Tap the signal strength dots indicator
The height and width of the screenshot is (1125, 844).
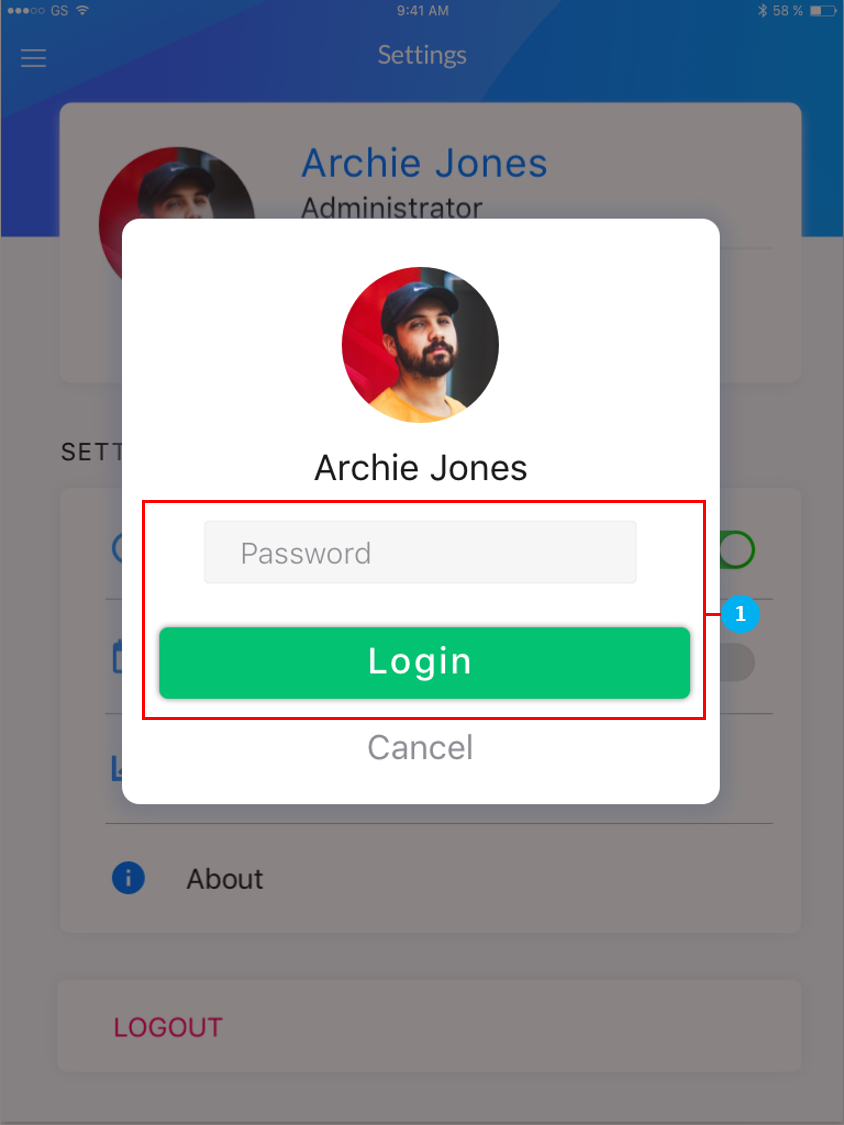(x=26, y=11)
